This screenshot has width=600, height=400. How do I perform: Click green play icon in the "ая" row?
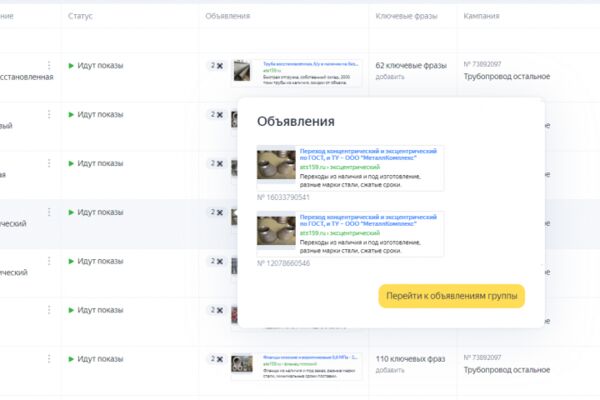[71, 163]
